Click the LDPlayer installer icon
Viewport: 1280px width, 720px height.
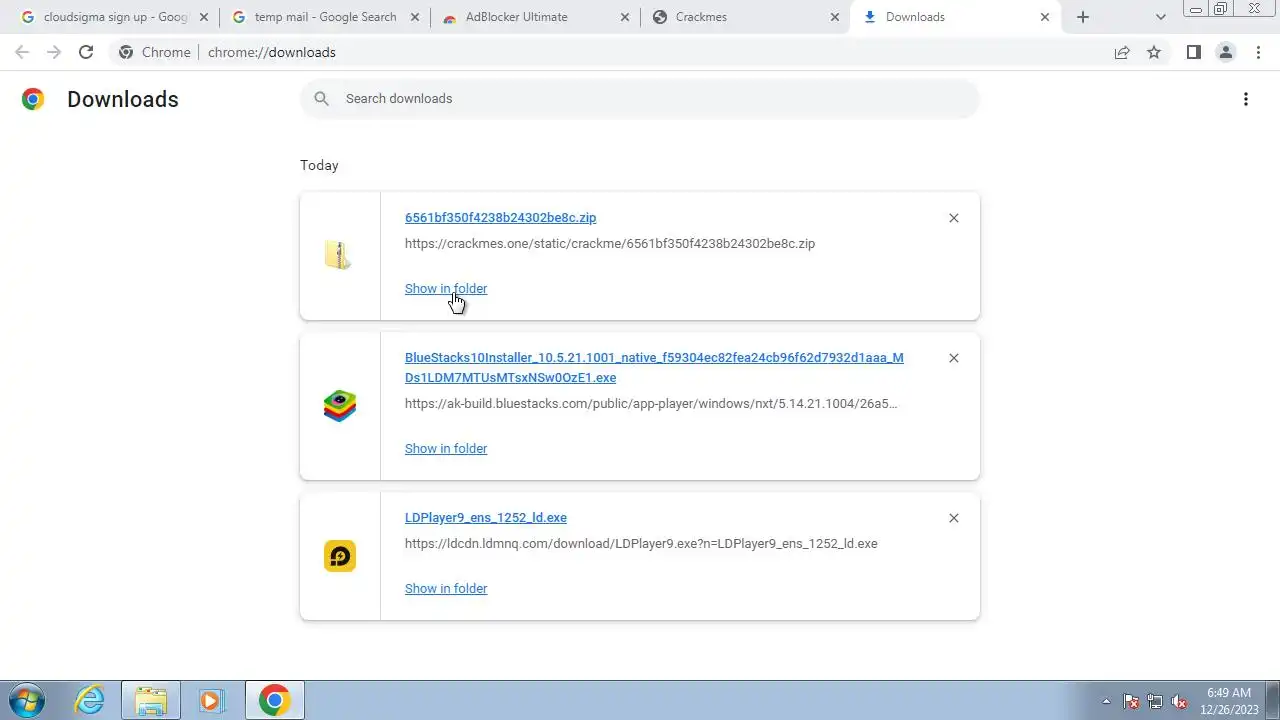point(340,556)
